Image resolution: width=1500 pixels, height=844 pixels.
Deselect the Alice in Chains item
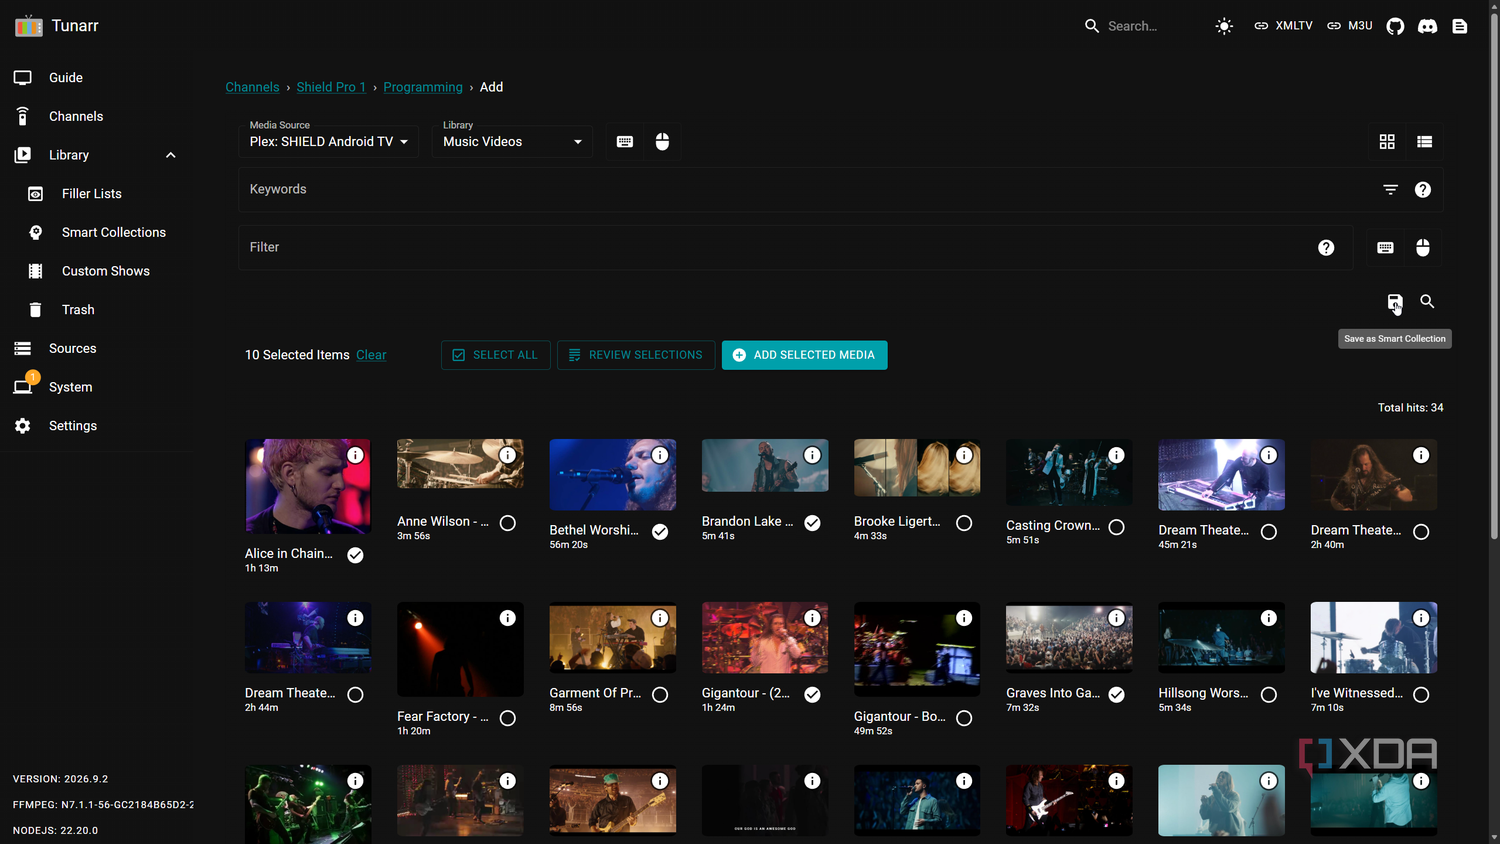pos(355,555)
